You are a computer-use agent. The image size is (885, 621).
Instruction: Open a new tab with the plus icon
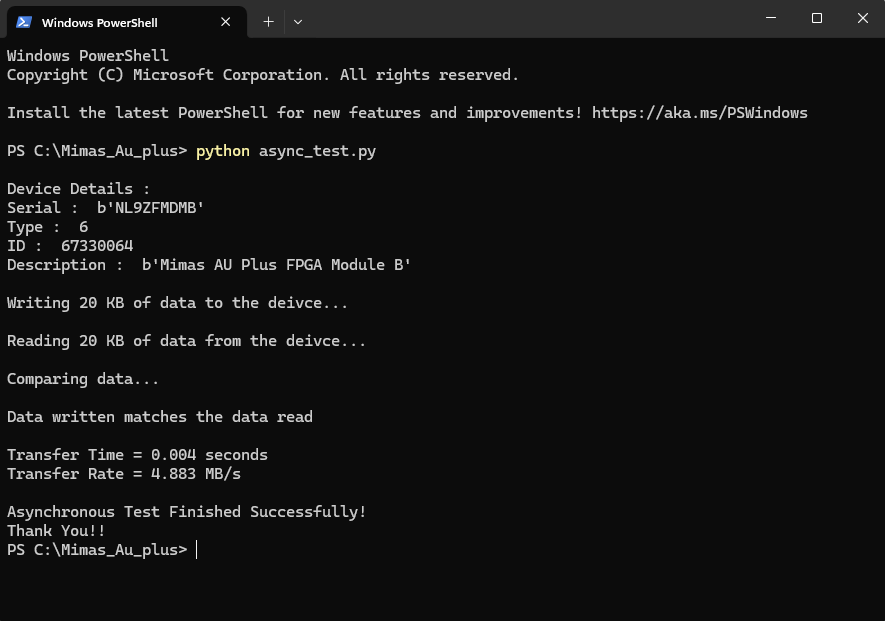pos(268,21)
